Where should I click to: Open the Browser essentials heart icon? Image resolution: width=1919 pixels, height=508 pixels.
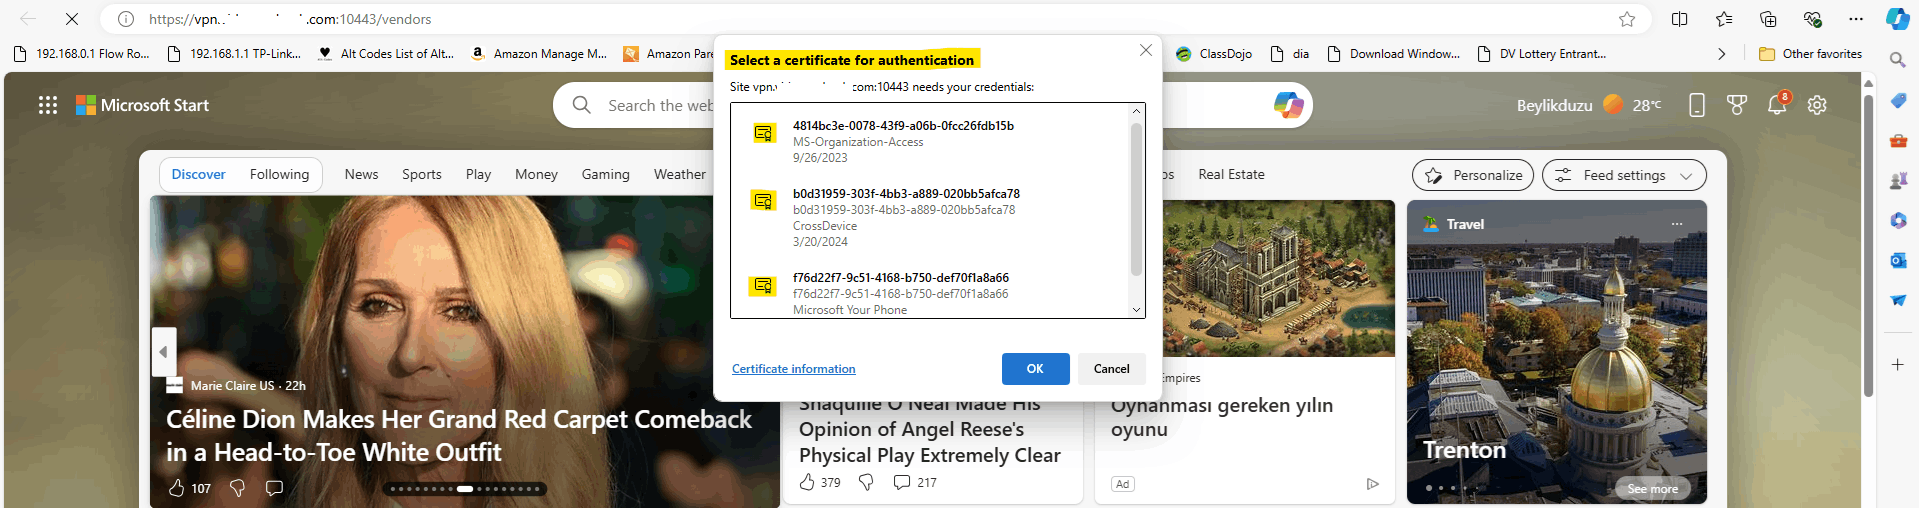coord(1812,19)
